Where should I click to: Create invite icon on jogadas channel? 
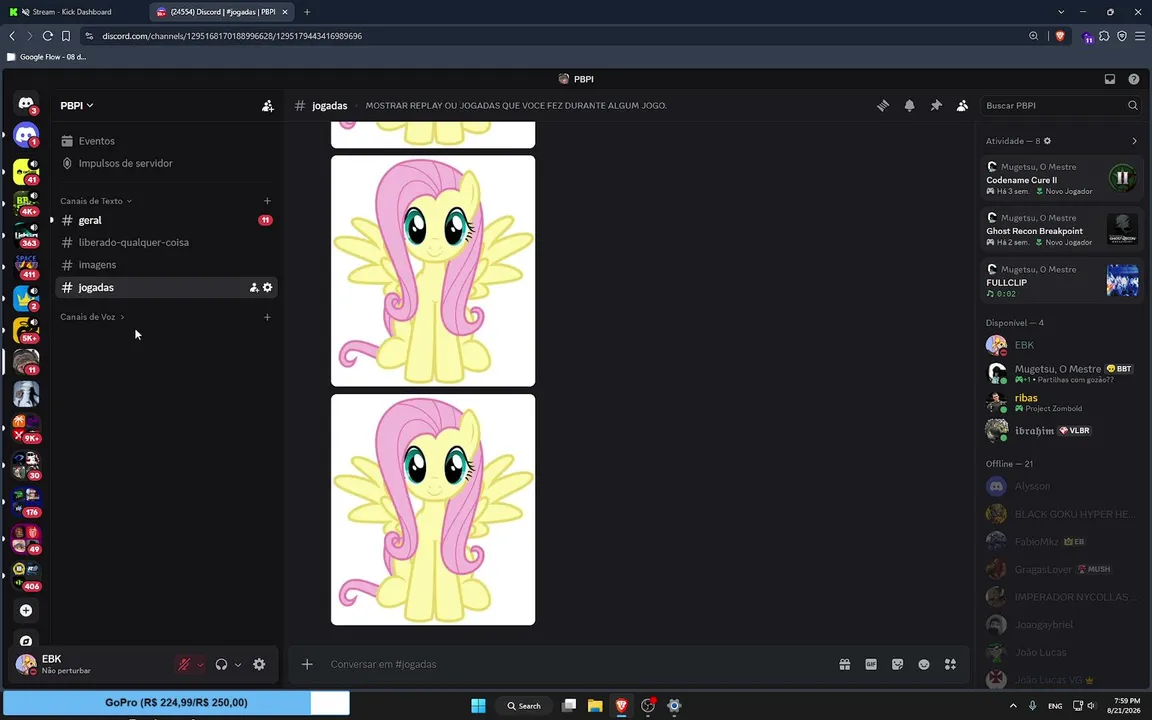(x=254, y=287)
